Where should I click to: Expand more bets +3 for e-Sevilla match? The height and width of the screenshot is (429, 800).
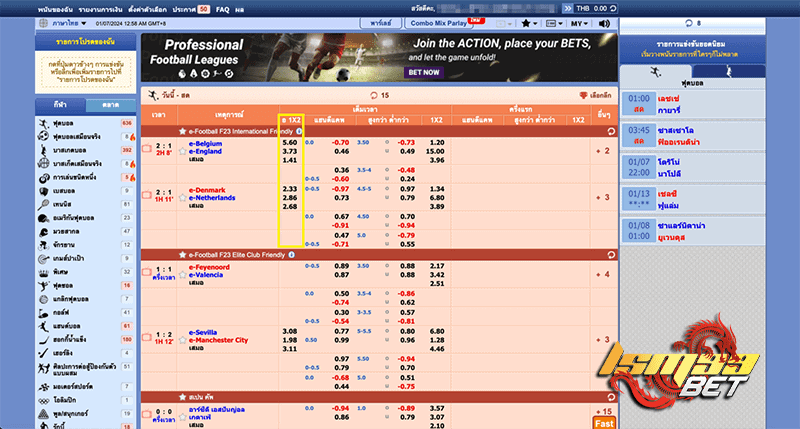point(603,340)
